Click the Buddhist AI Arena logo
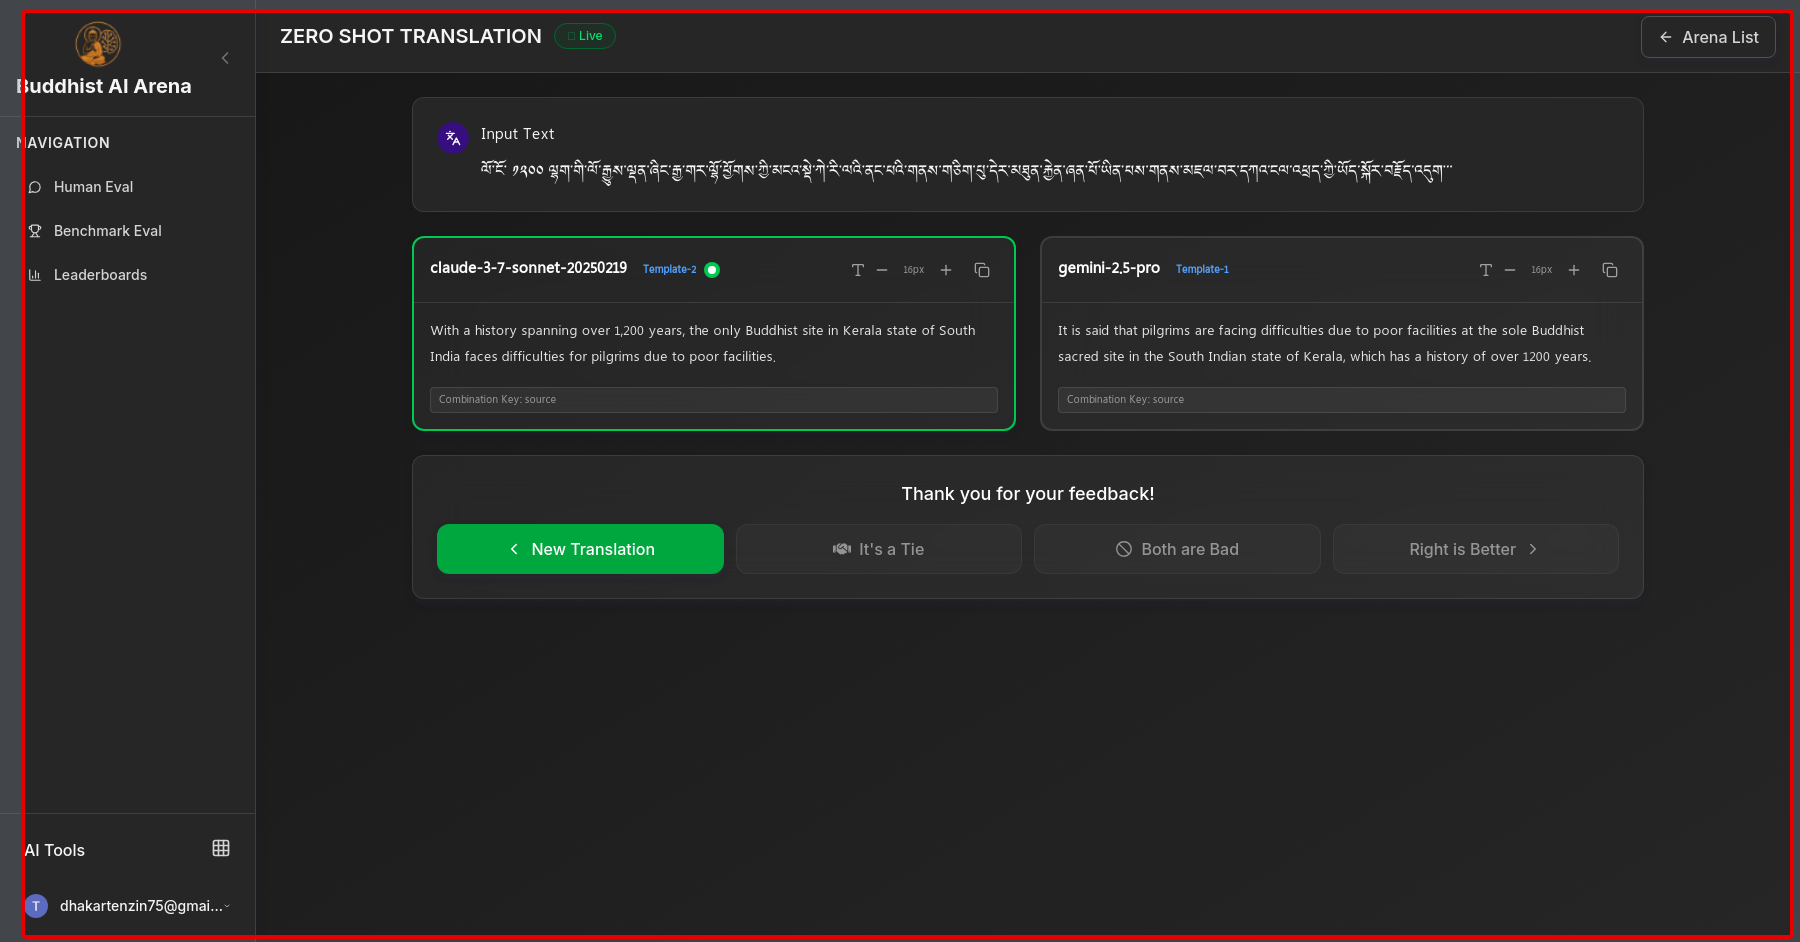 point(98,44)
